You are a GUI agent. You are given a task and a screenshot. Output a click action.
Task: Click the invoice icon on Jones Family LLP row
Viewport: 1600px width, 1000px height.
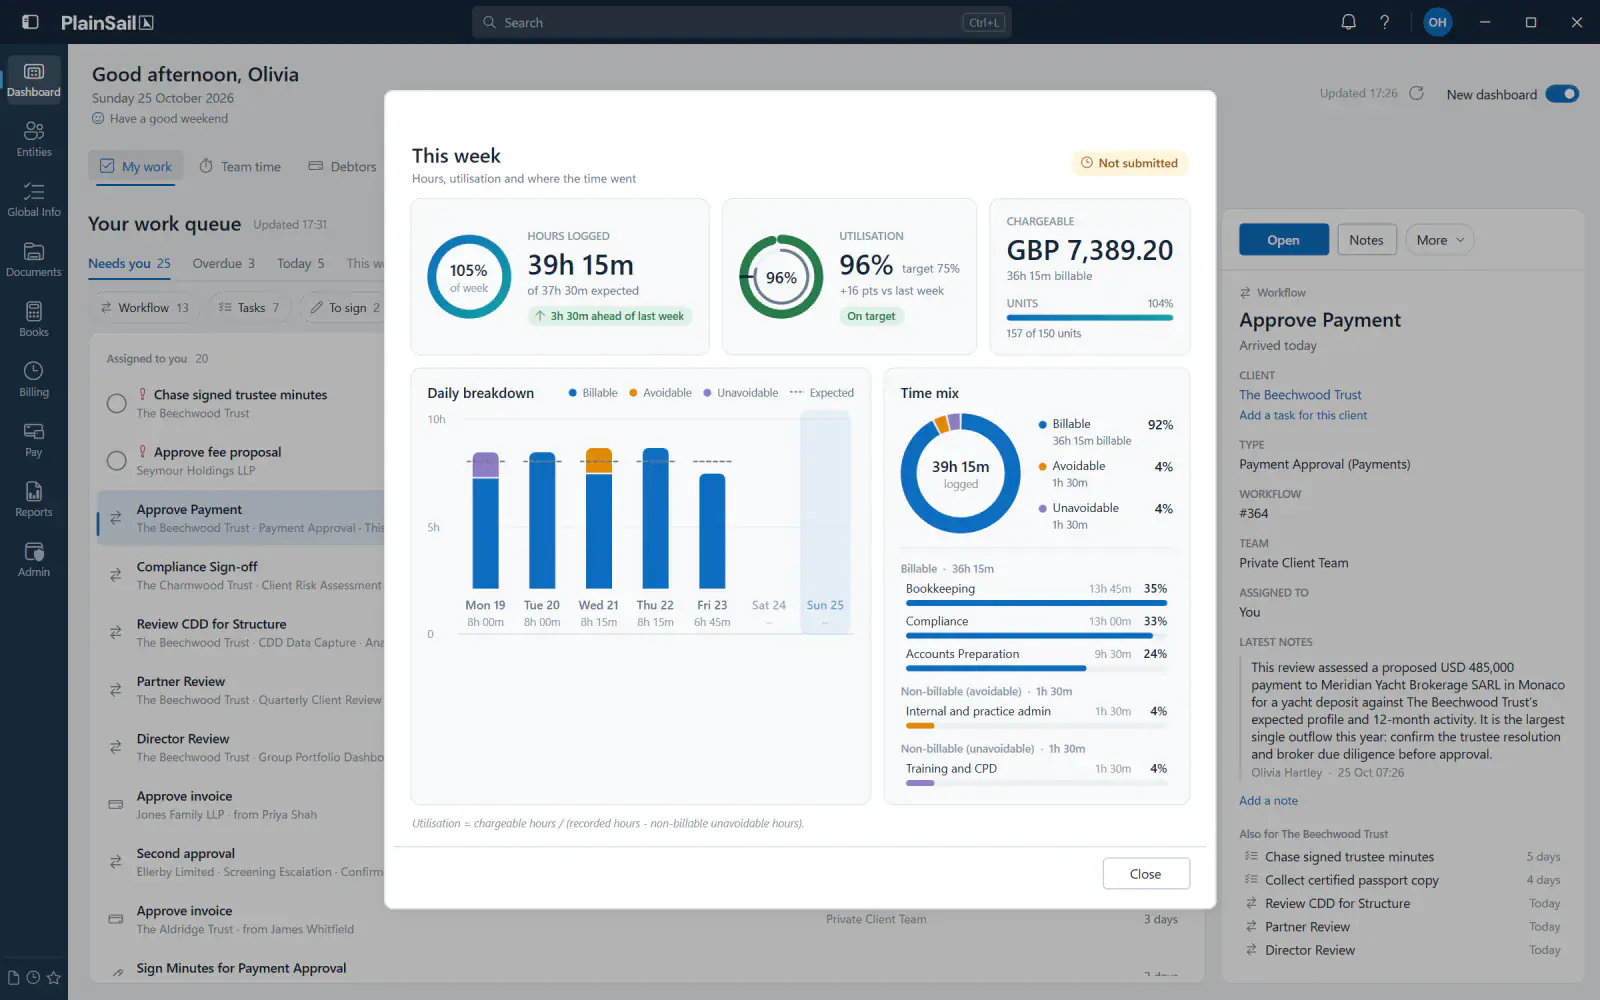(x=116, y=804)
